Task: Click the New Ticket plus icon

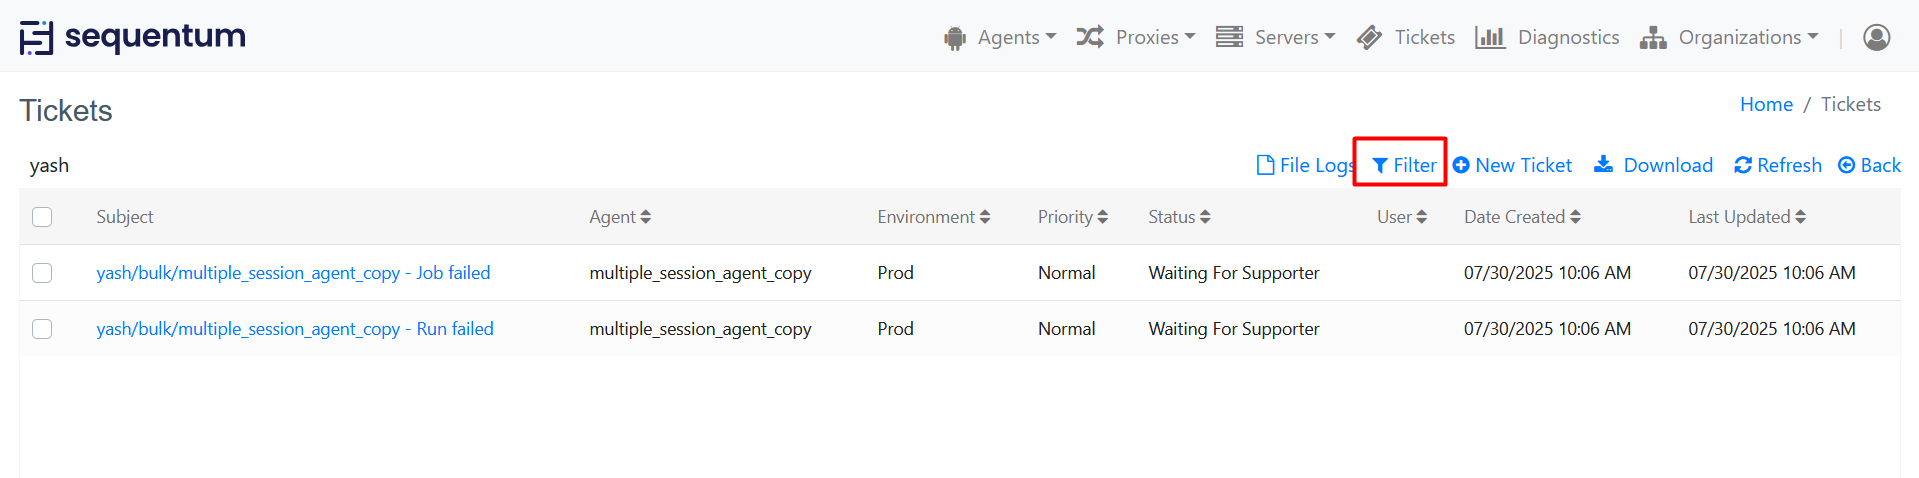Action: 1461,165
